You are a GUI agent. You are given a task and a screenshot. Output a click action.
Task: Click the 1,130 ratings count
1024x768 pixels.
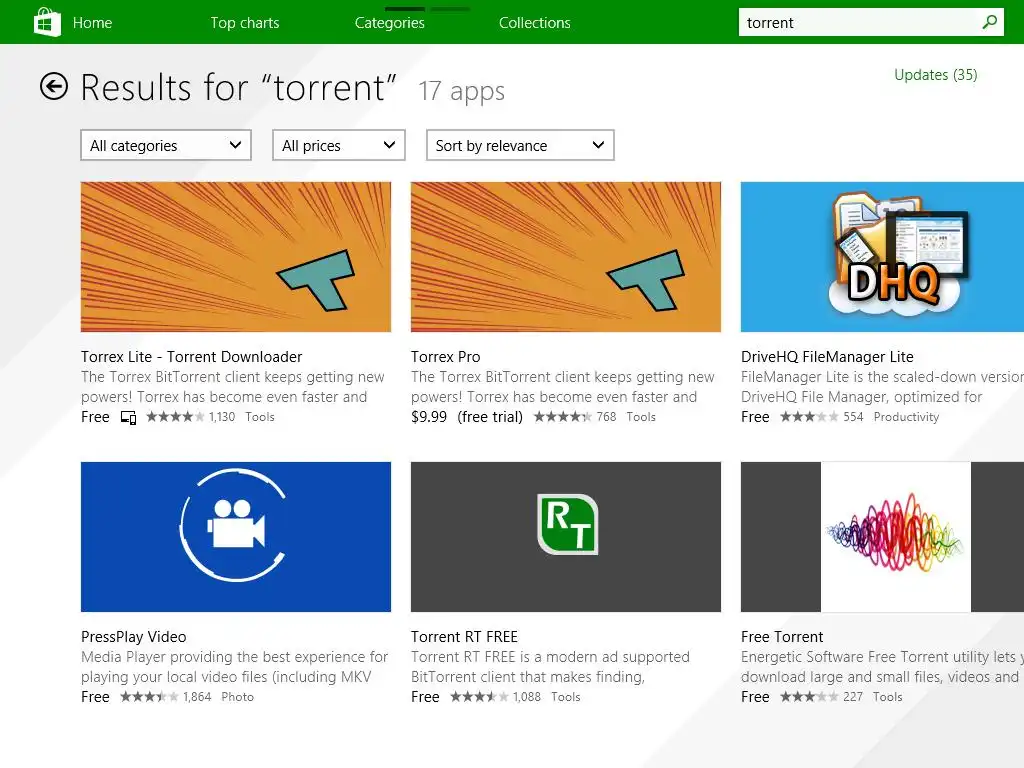[x=222, y=417]
